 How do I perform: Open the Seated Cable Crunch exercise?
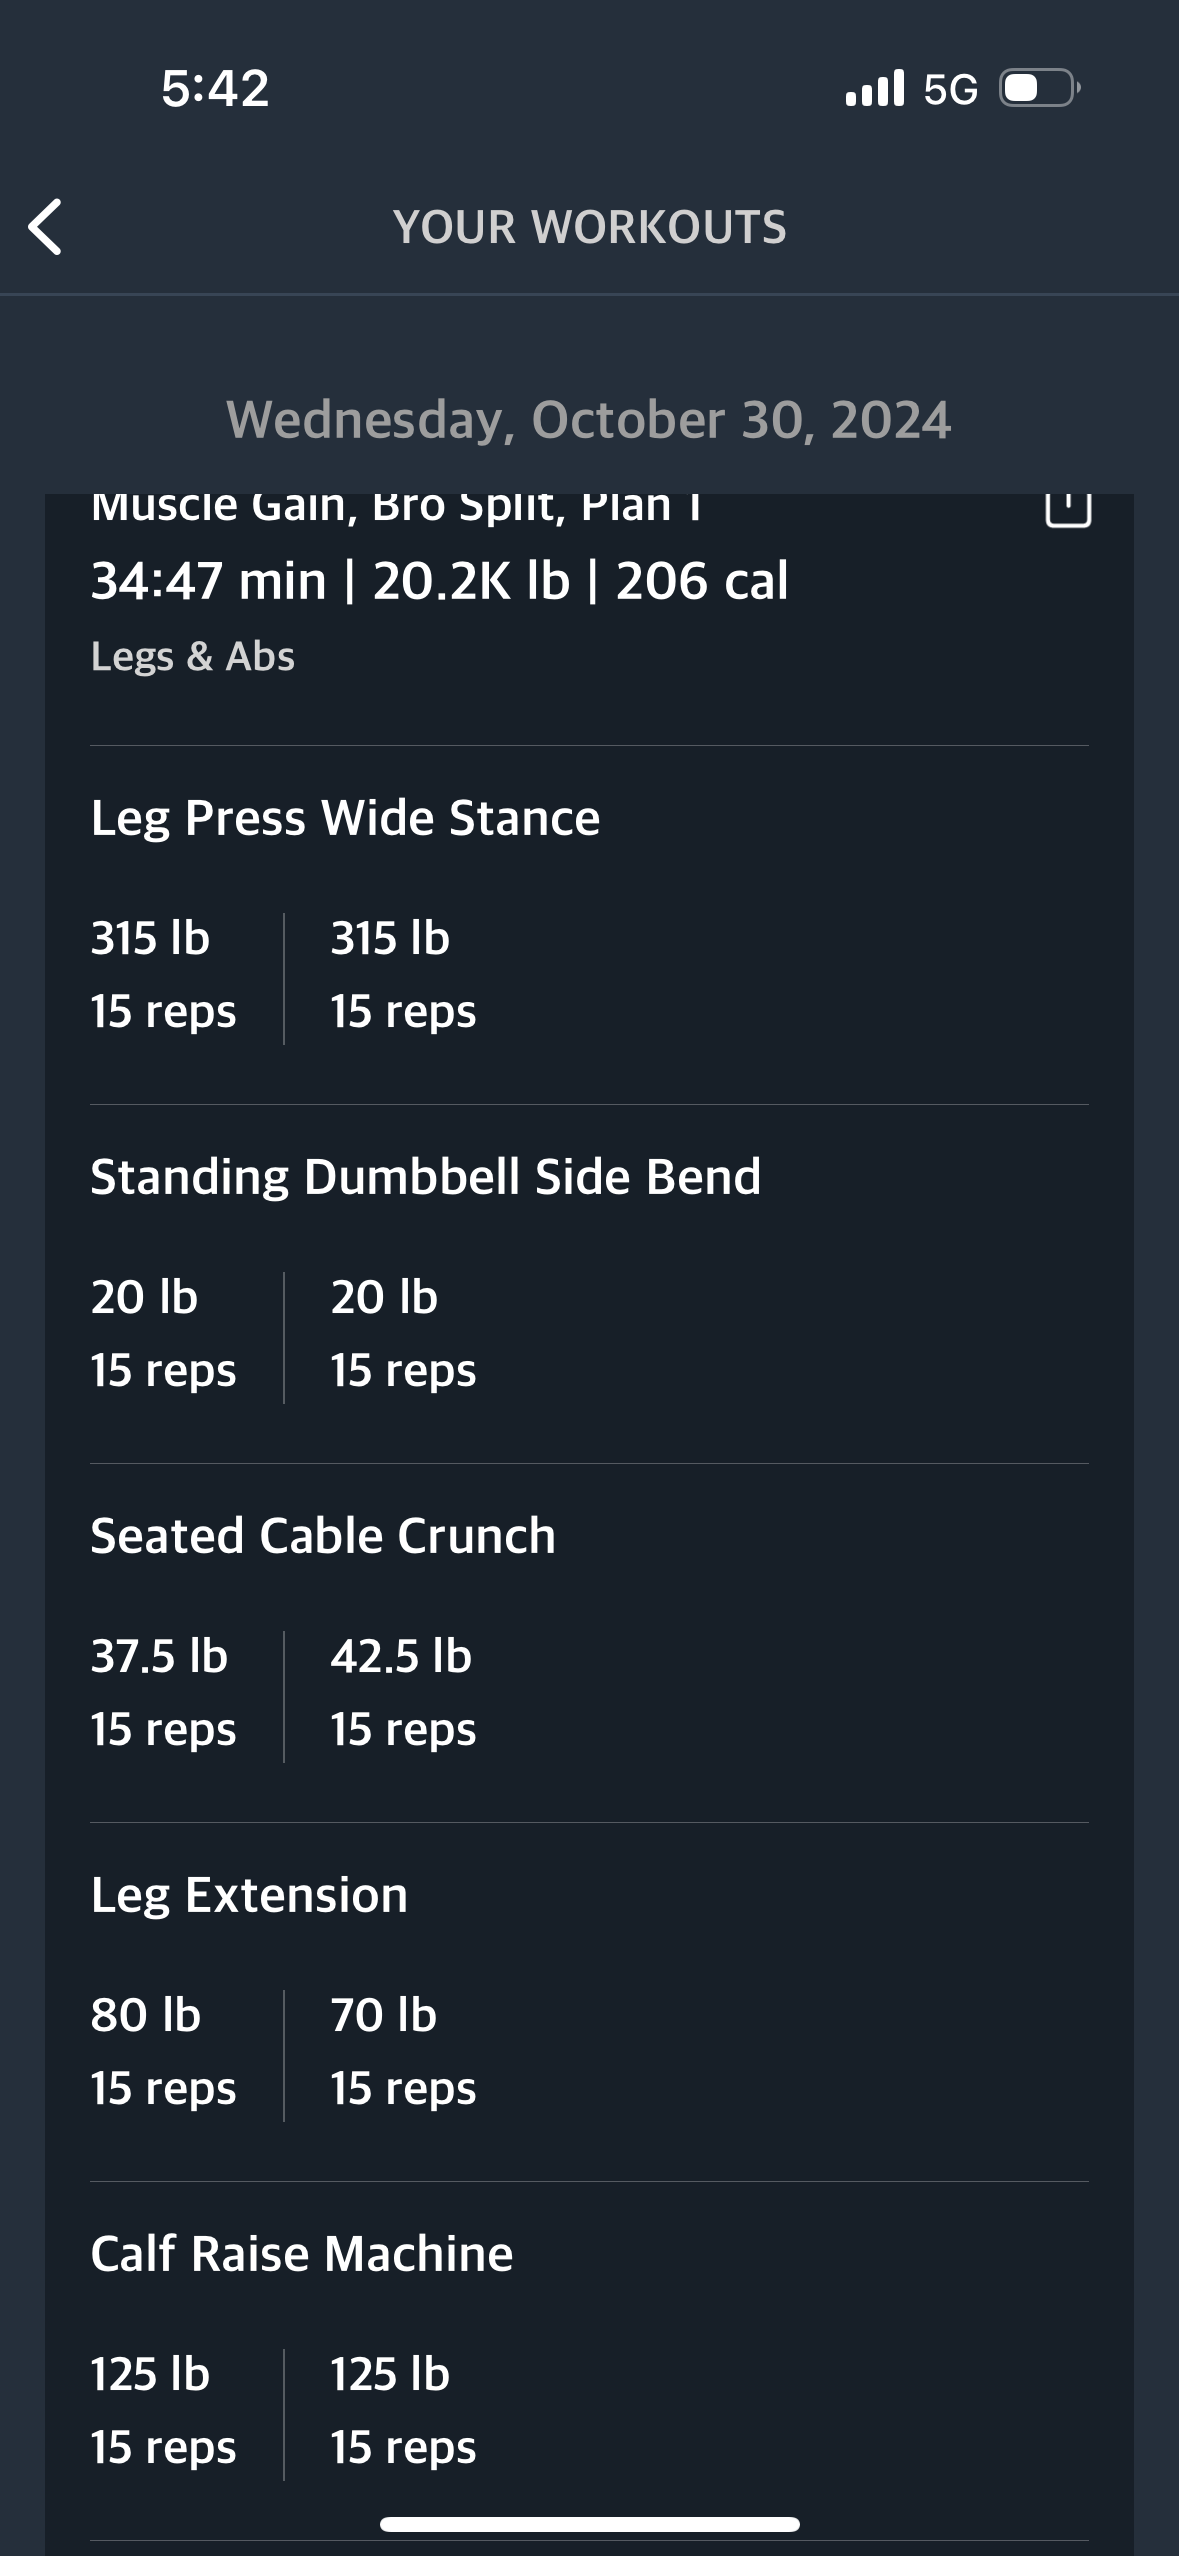point(323,1535)
